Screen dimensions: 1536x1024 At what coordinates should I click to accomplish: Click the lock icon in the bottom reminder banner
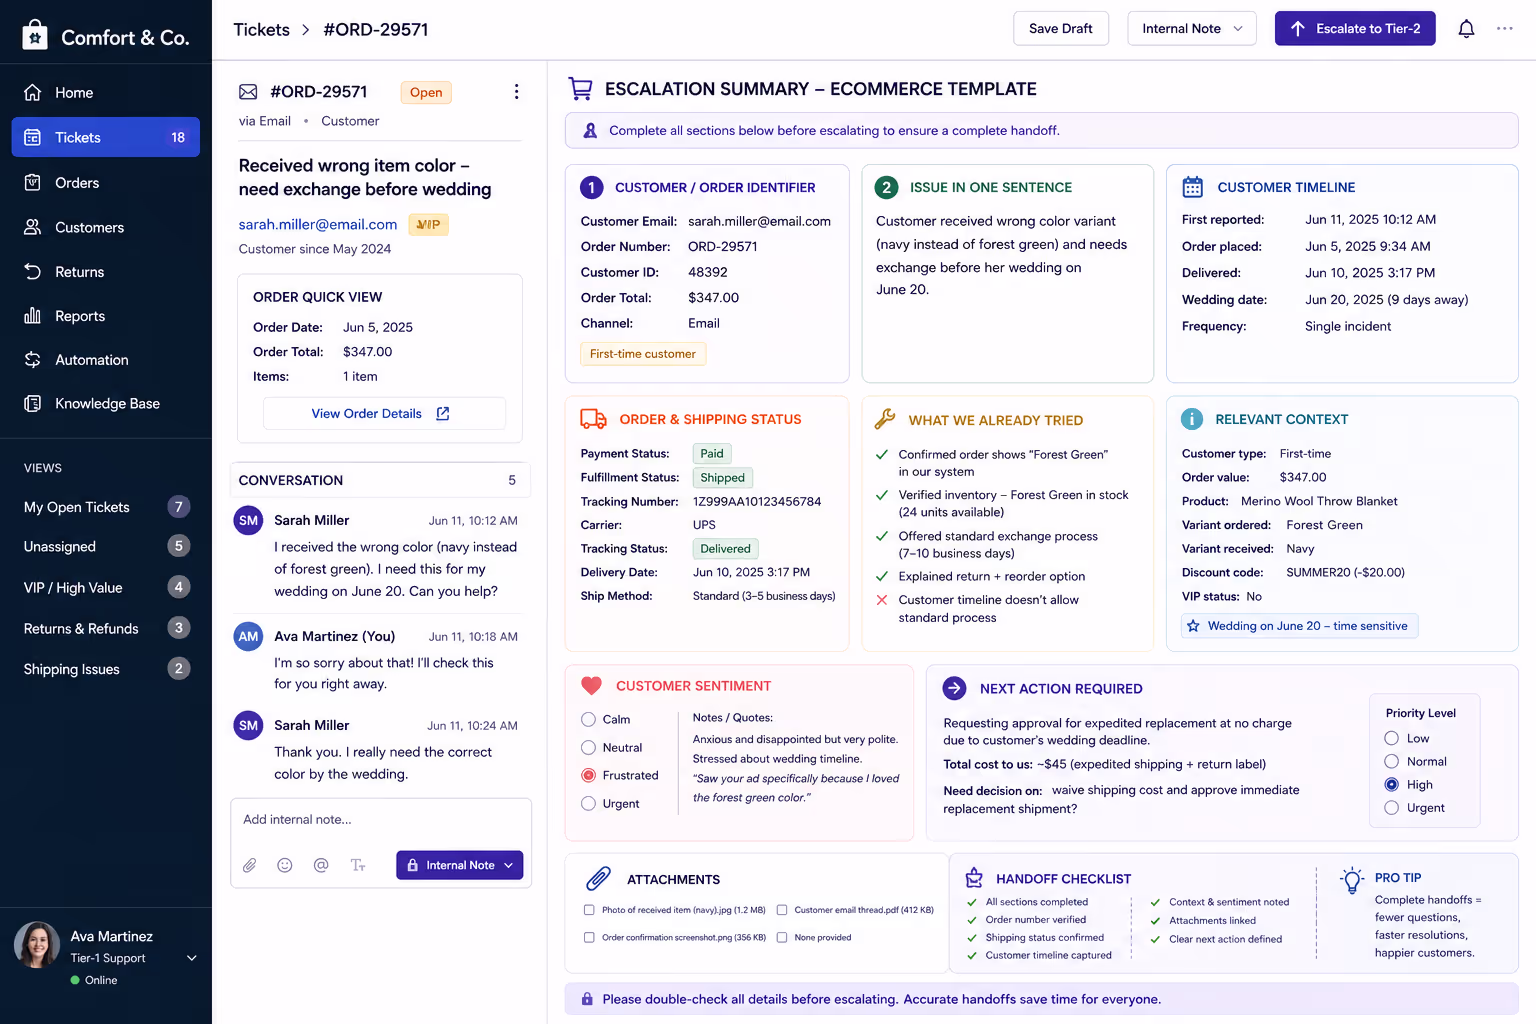[587, 999]
